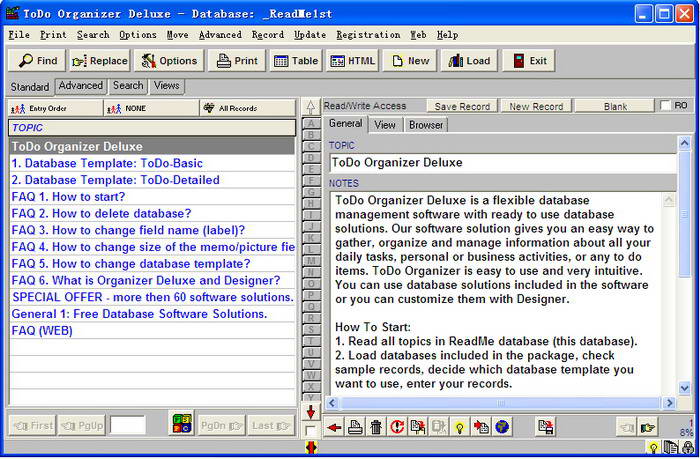Viewport: 700px width, 459px height.
Task: Click letter M in alphabet index
Action: pos(311,261)
